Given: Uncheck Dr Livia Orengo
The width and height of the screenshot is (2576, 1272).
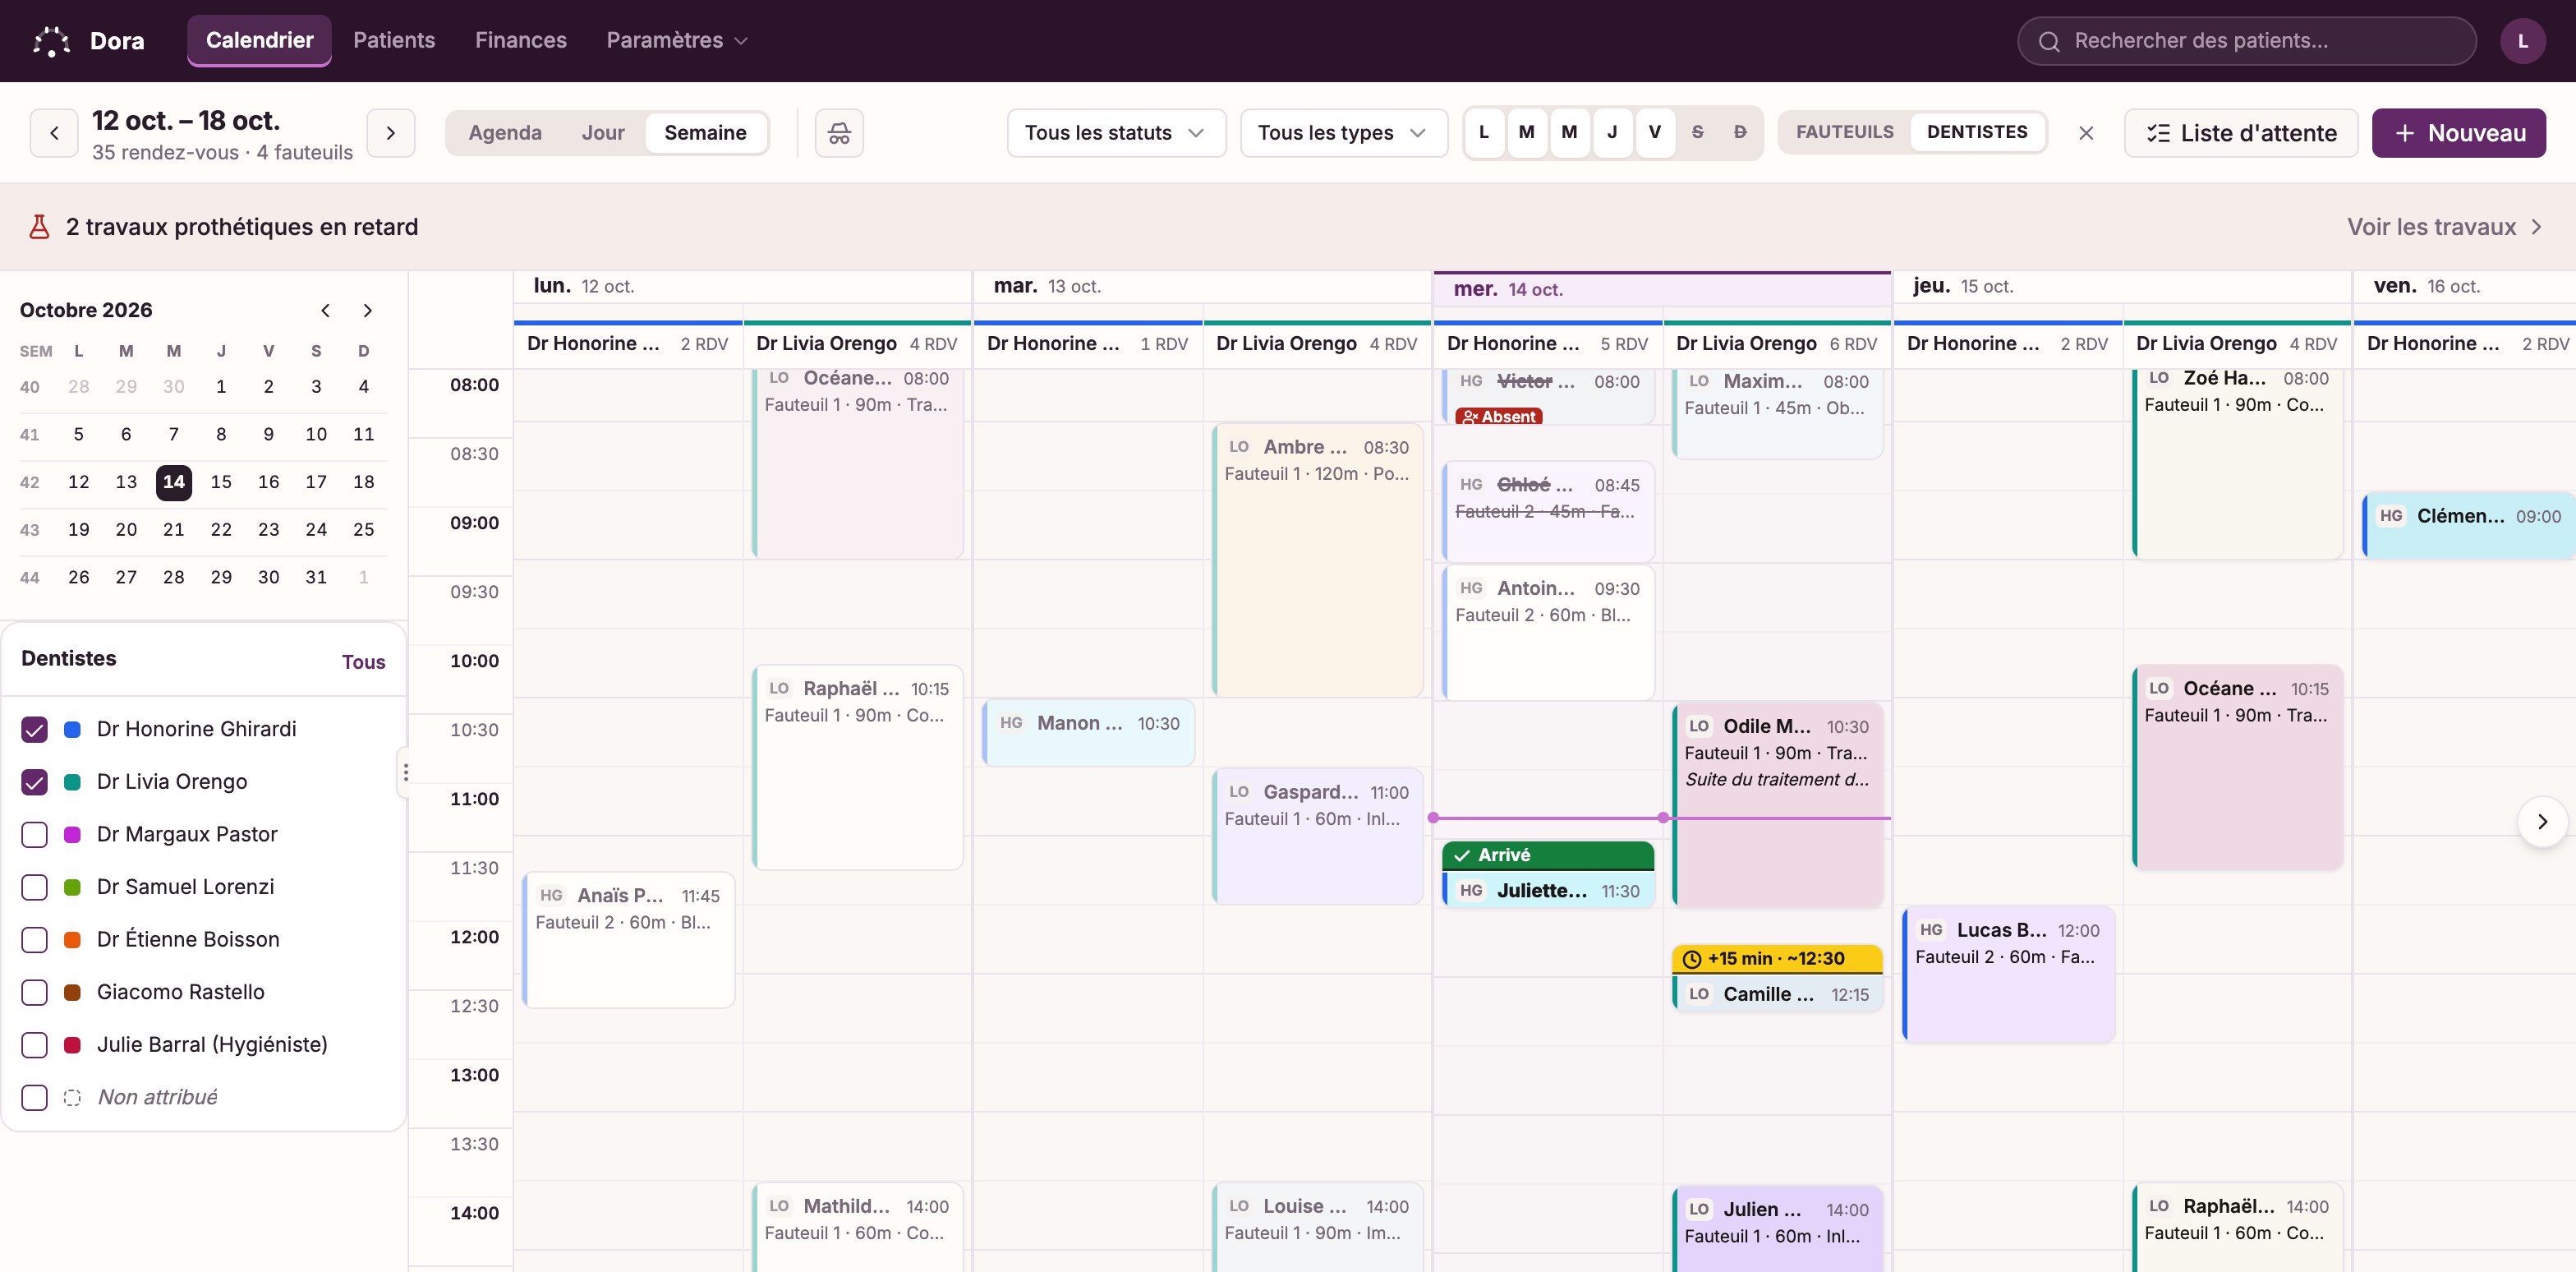Looking at the screenshot, I should pyautogui.click(x=35, y=782).
